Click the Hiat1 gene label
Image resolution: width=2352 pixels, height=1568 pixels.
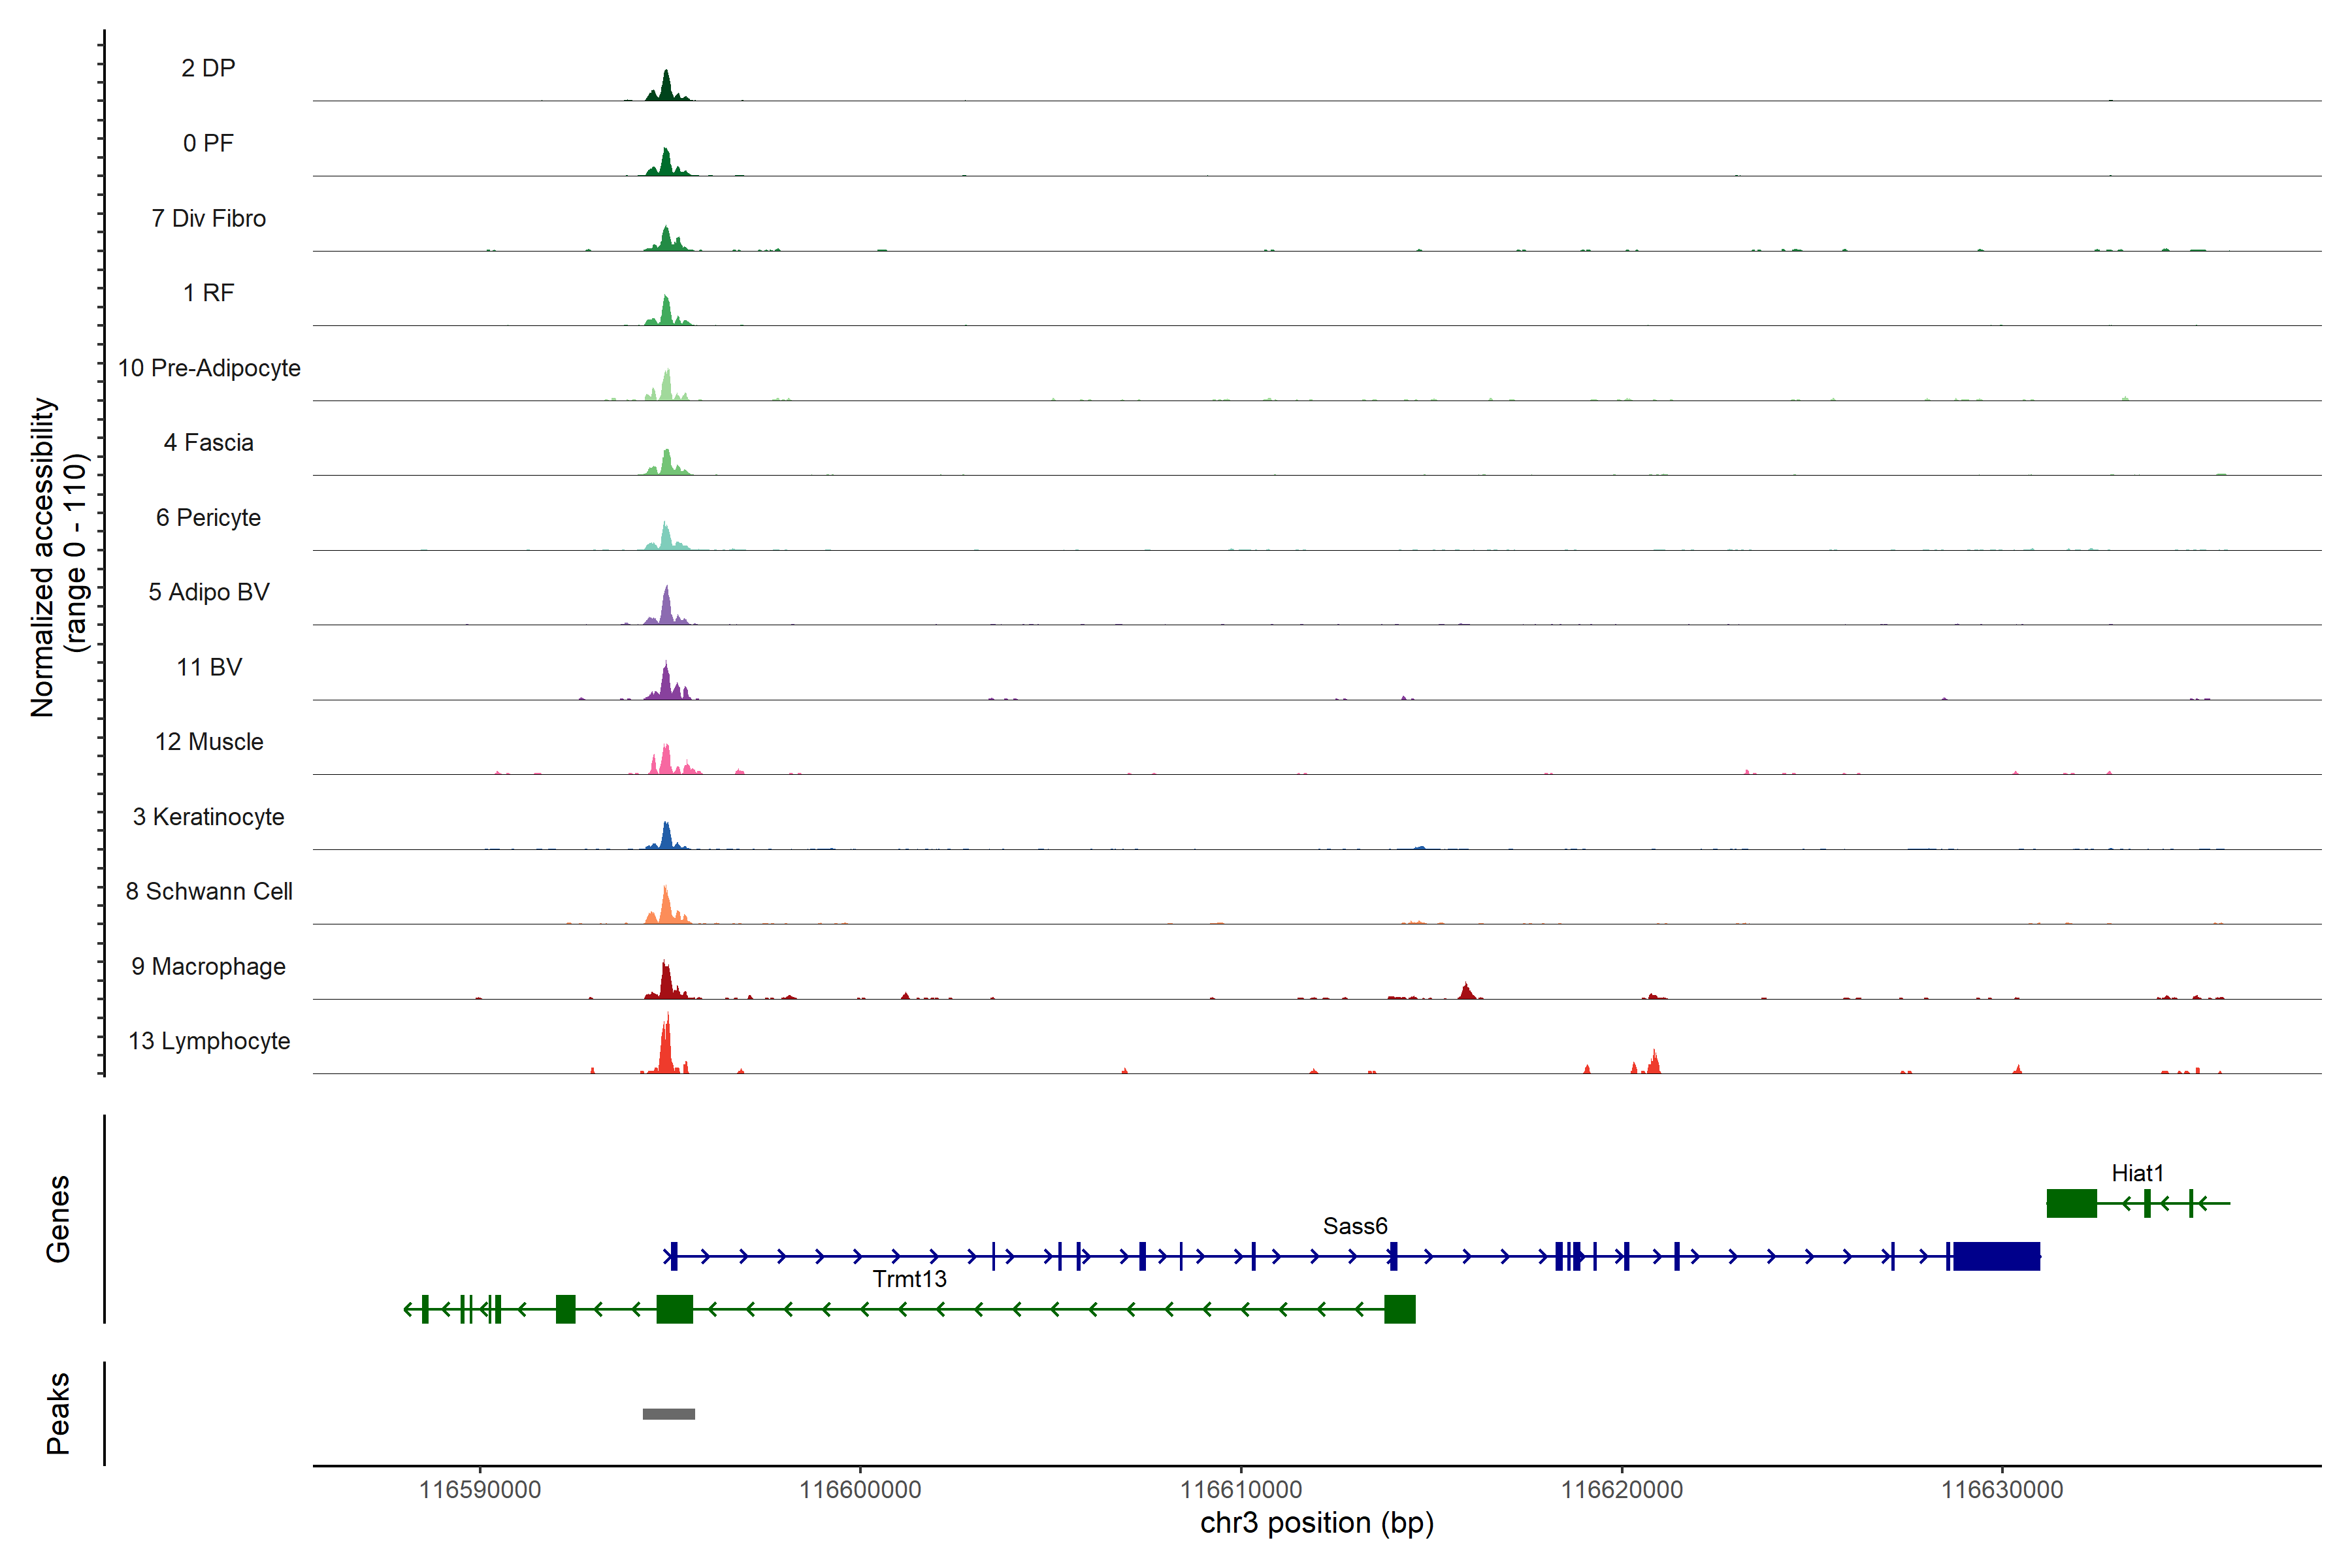pos(2137,1172)
